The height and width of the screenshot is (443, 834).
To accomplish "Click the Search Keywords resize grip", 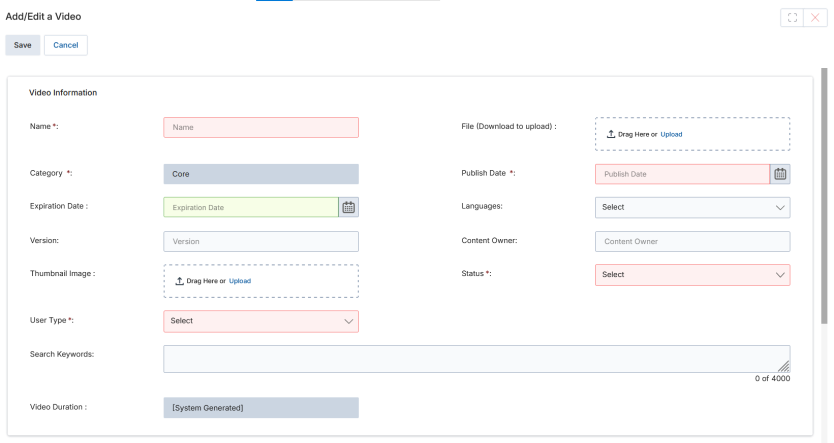I will coord(784,366).
